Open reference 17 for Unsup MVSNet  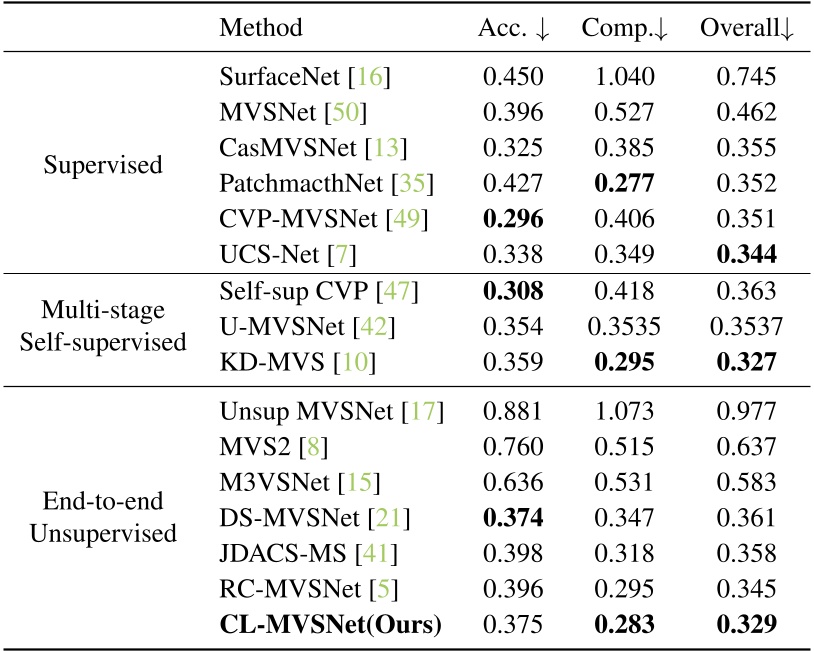pos(423,411)
